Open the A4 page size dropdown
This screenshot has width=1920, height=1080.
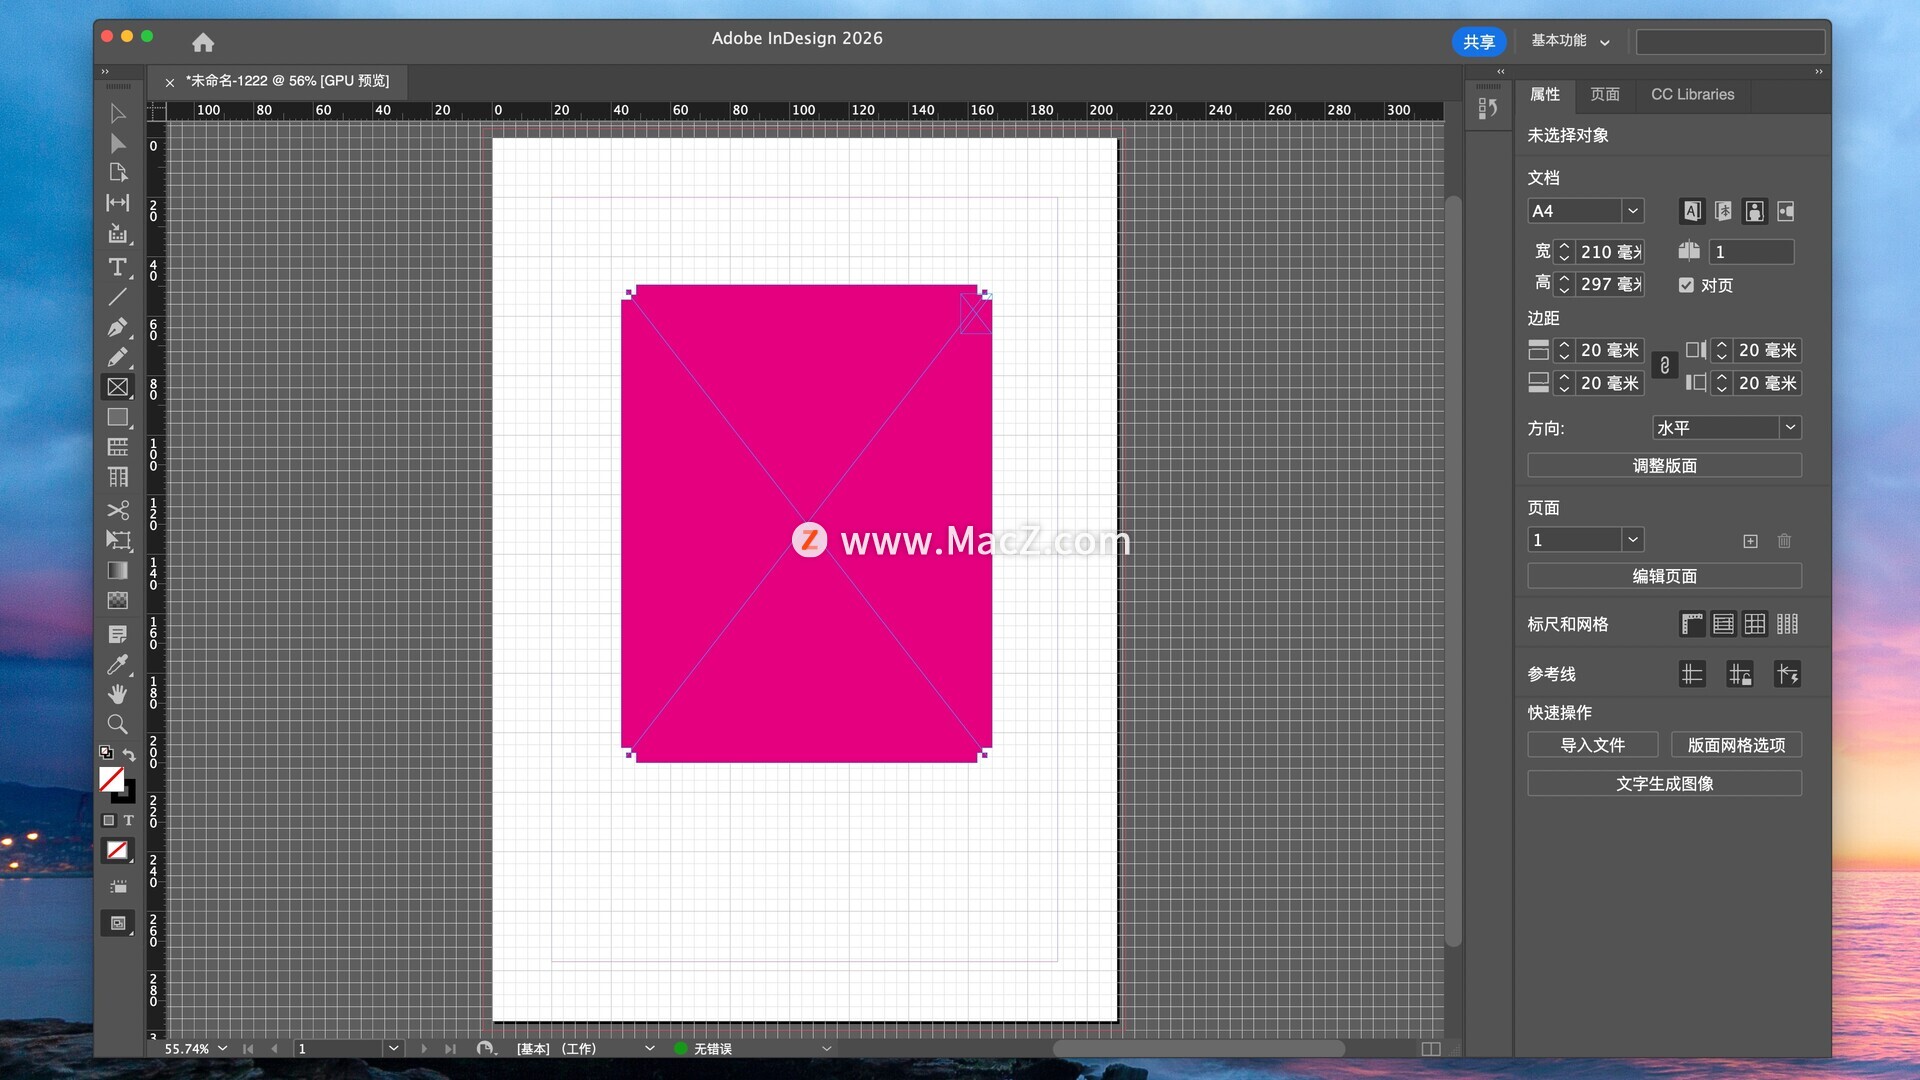tap(1632, 211)
